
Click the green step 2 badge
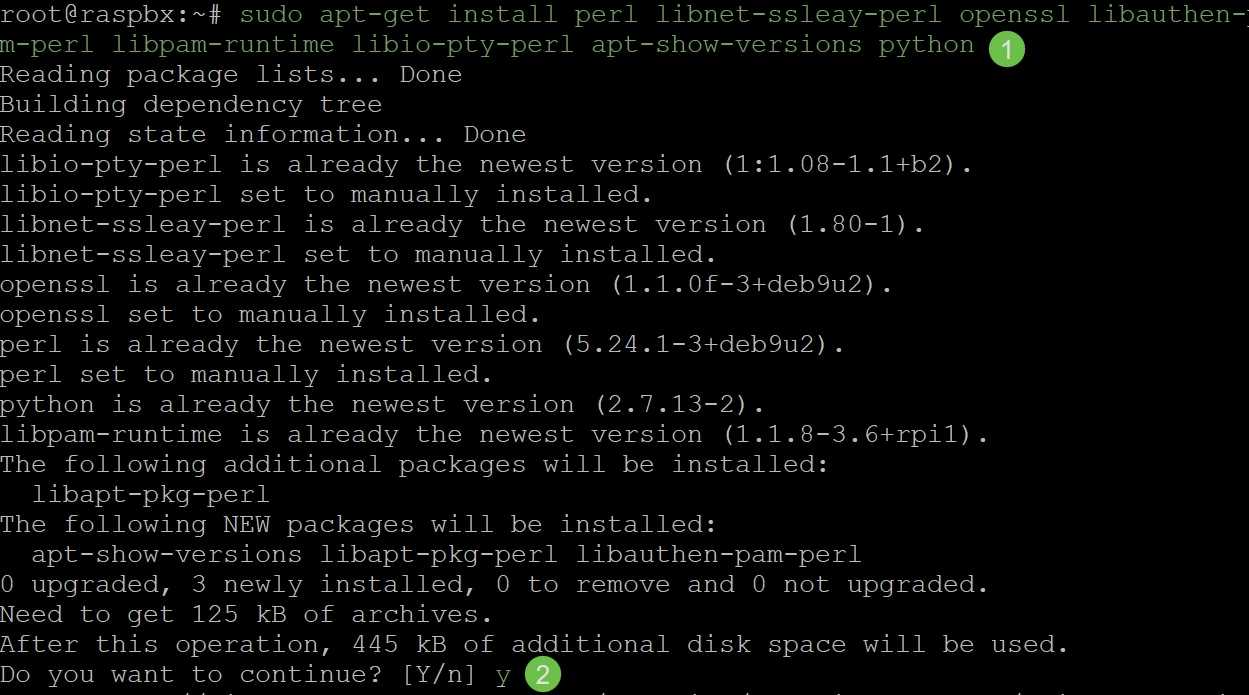(x=543, y=675)
